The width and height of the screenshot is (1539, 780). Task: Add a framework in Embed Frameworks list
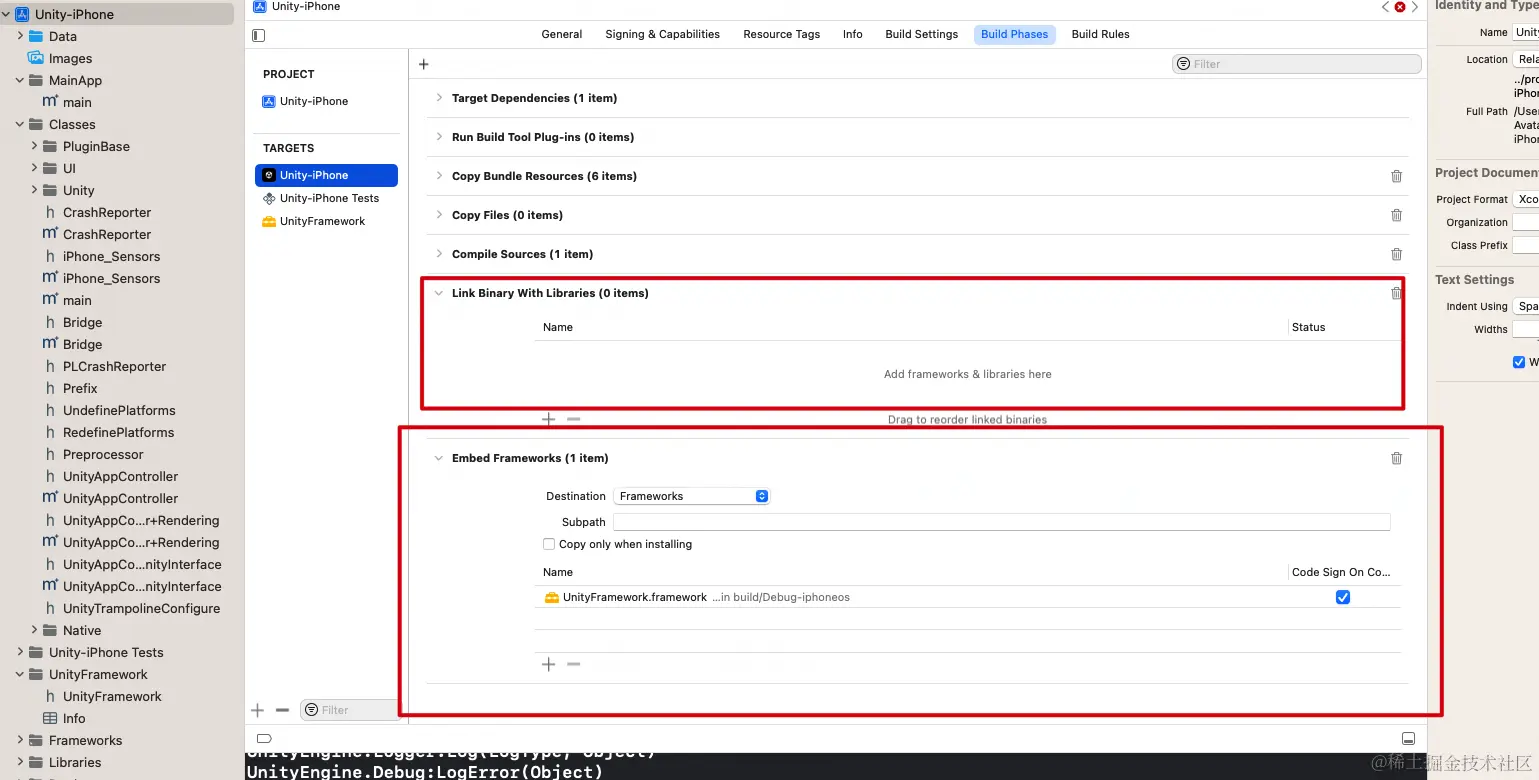[x=548, y=664]
